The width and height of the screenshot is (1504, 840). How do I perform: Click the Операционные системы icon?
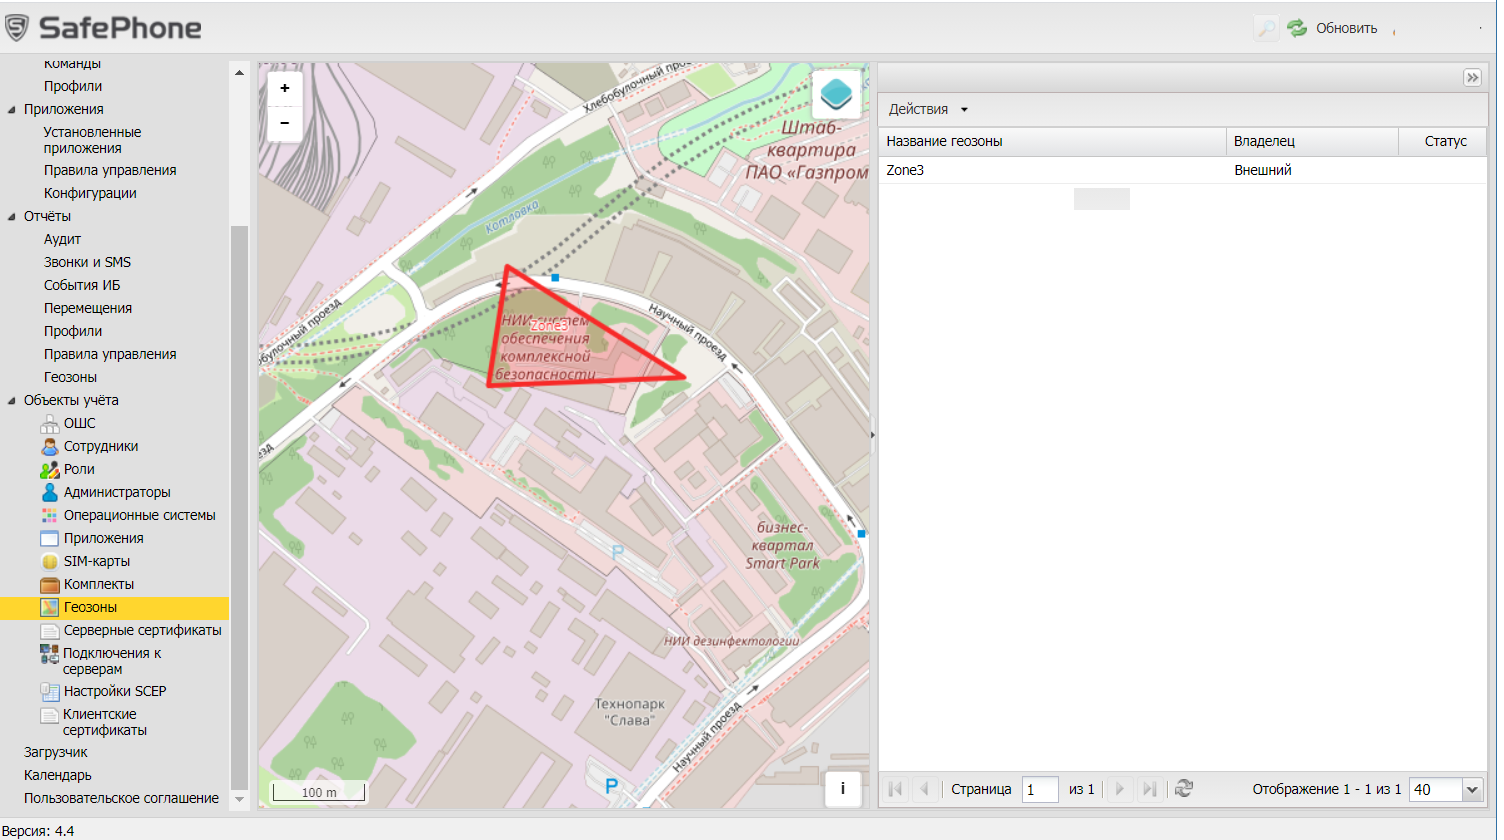[50, 515]
